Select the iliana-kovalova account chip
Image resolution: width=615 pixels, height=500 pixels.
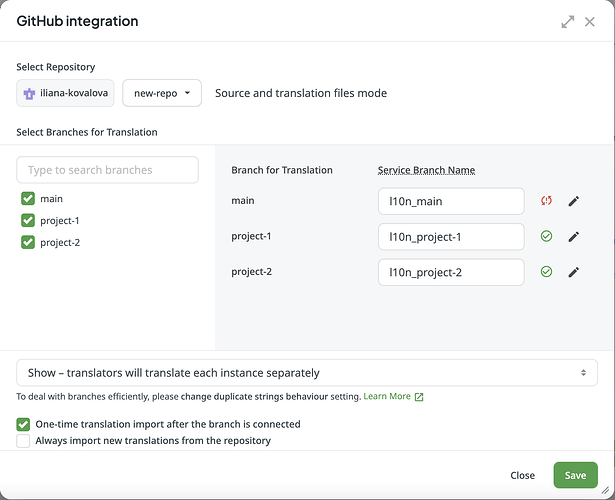click(65, 93)
